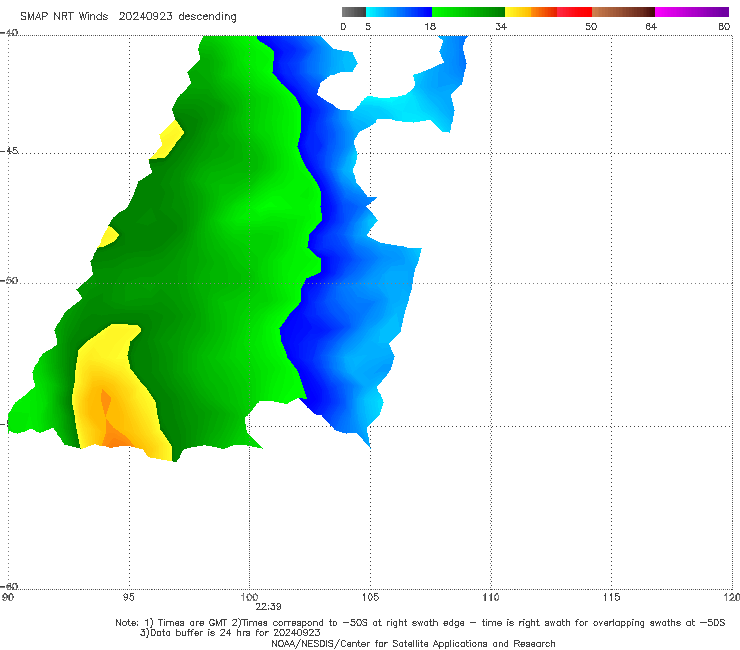
Task: Click latitude axis label '-50'
Action: coord(9,280)
